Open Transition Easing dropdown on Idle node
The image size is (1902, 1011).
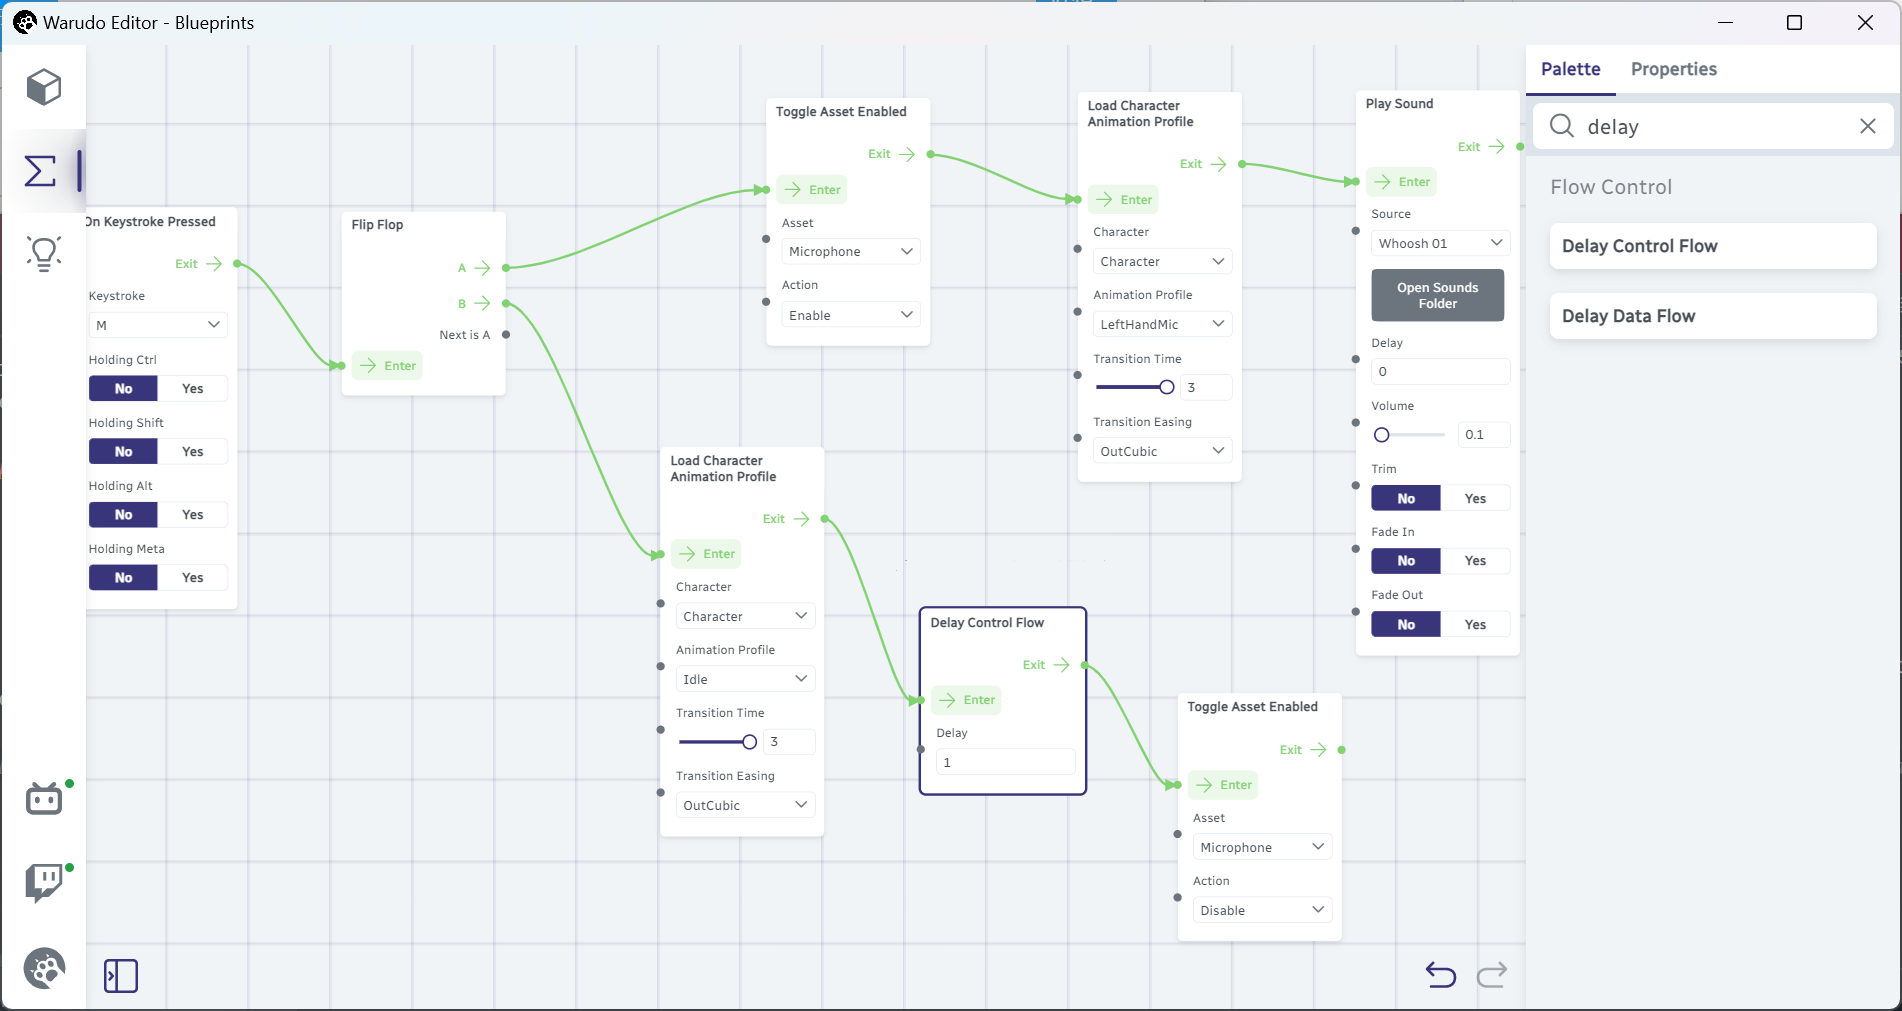(745, 805)
